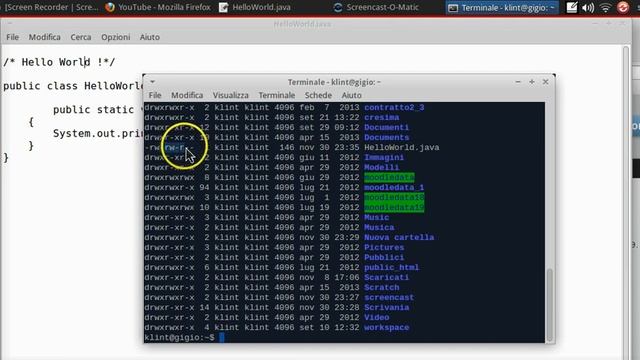Image resolution: width=640 pixels, height=360 pixels.
Task: Open Modifica menu in Terminale window
Action: (187, 95)
